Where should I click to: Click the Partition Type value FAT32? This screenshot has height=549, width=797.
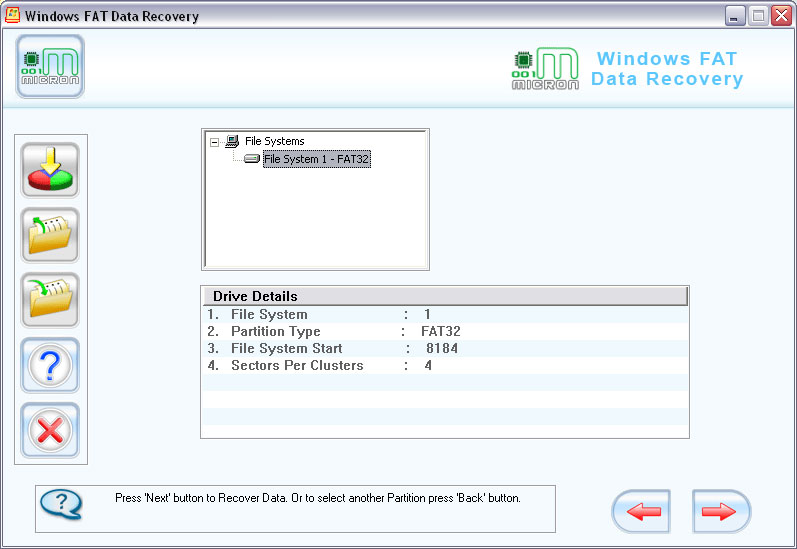point(441,331)
